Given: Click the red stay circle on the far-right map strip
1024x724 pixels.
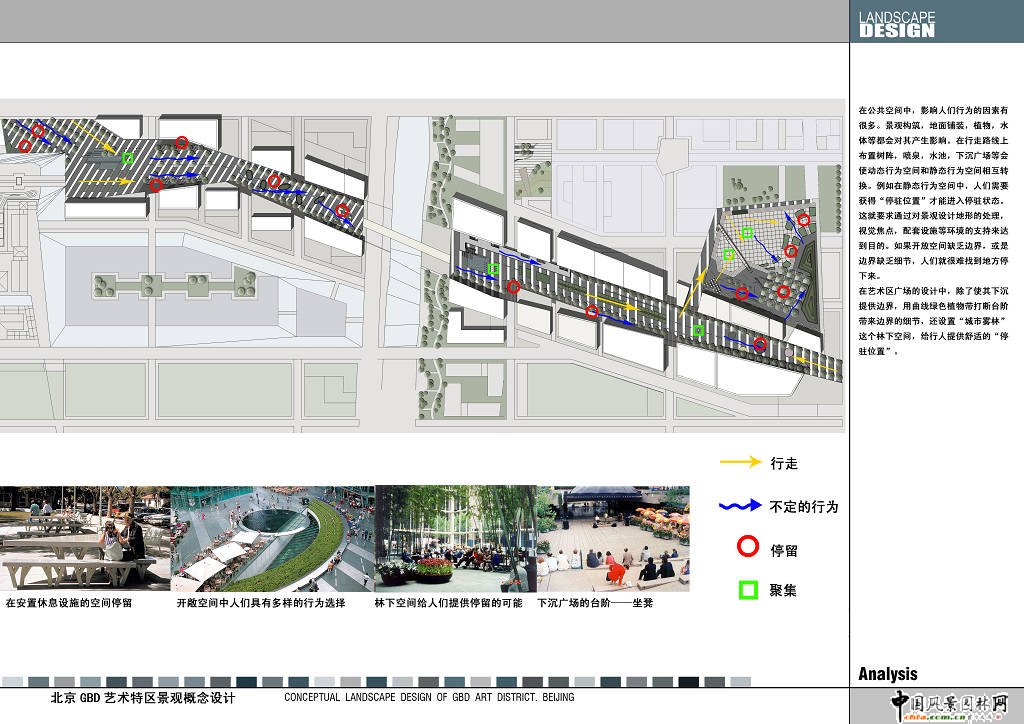Looking at the screenshot, I should (760, 345).
